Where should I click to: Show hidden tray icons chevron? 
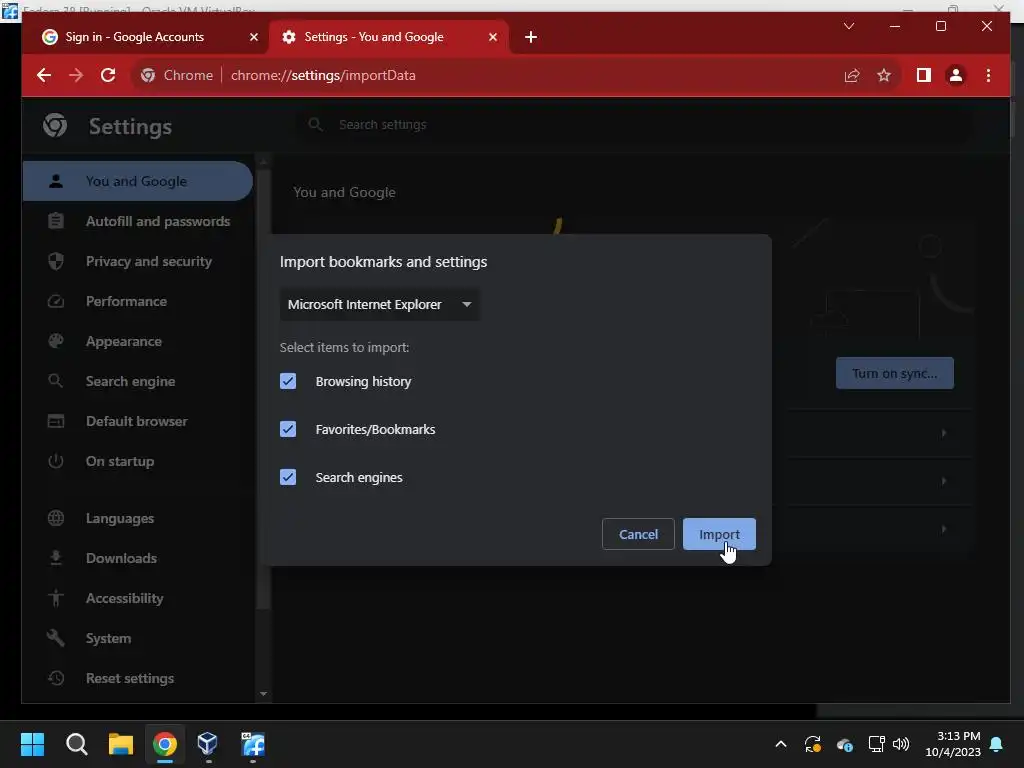pos(780,744)
